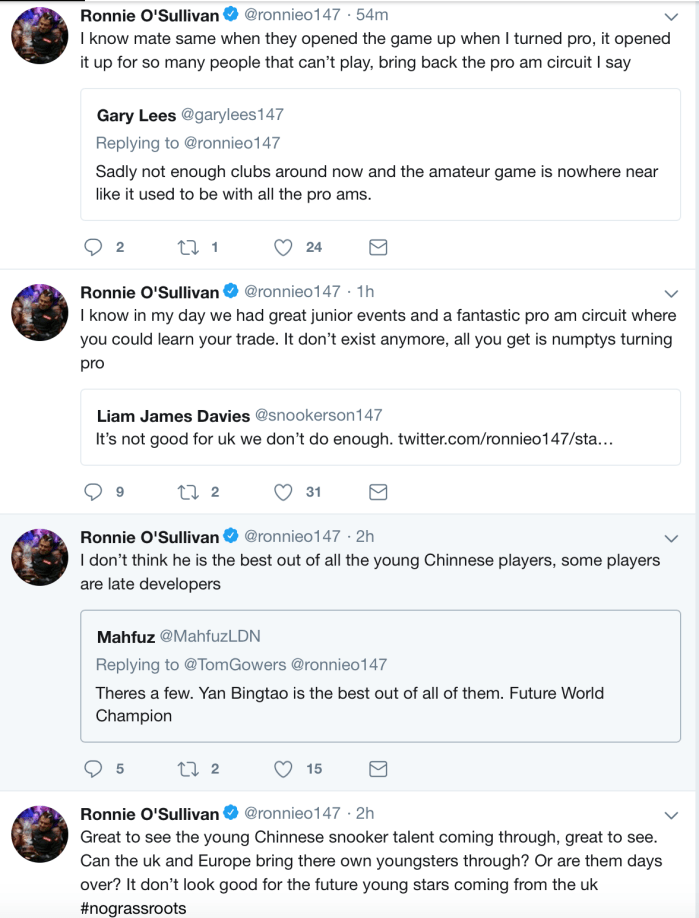Click the reply icon showing 5 replies
The height and width of the screenshot is (918, 699).
(x=92, y=769)
